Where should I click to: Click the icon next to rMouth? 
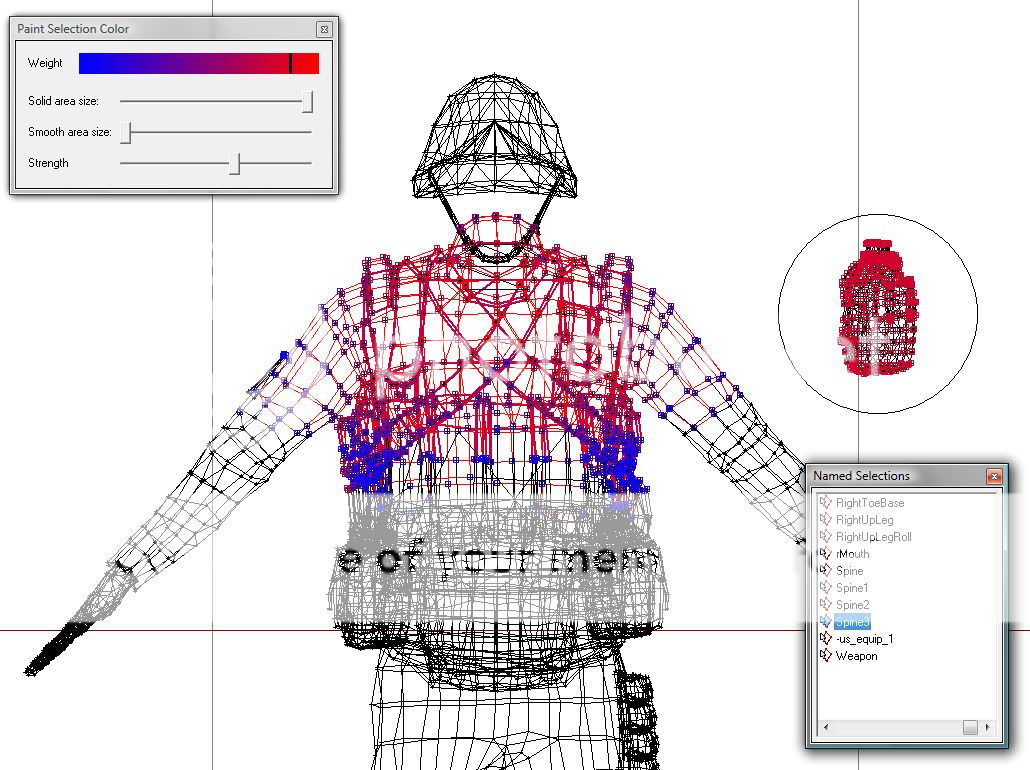coord(826,554)
